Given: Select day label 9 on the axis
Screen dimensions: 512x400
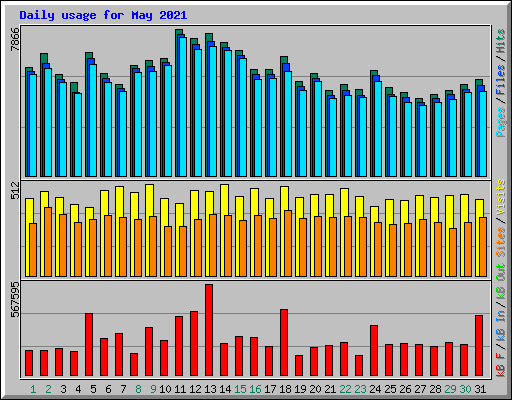Looking at the screenshot, I should [x=153, y=389].
